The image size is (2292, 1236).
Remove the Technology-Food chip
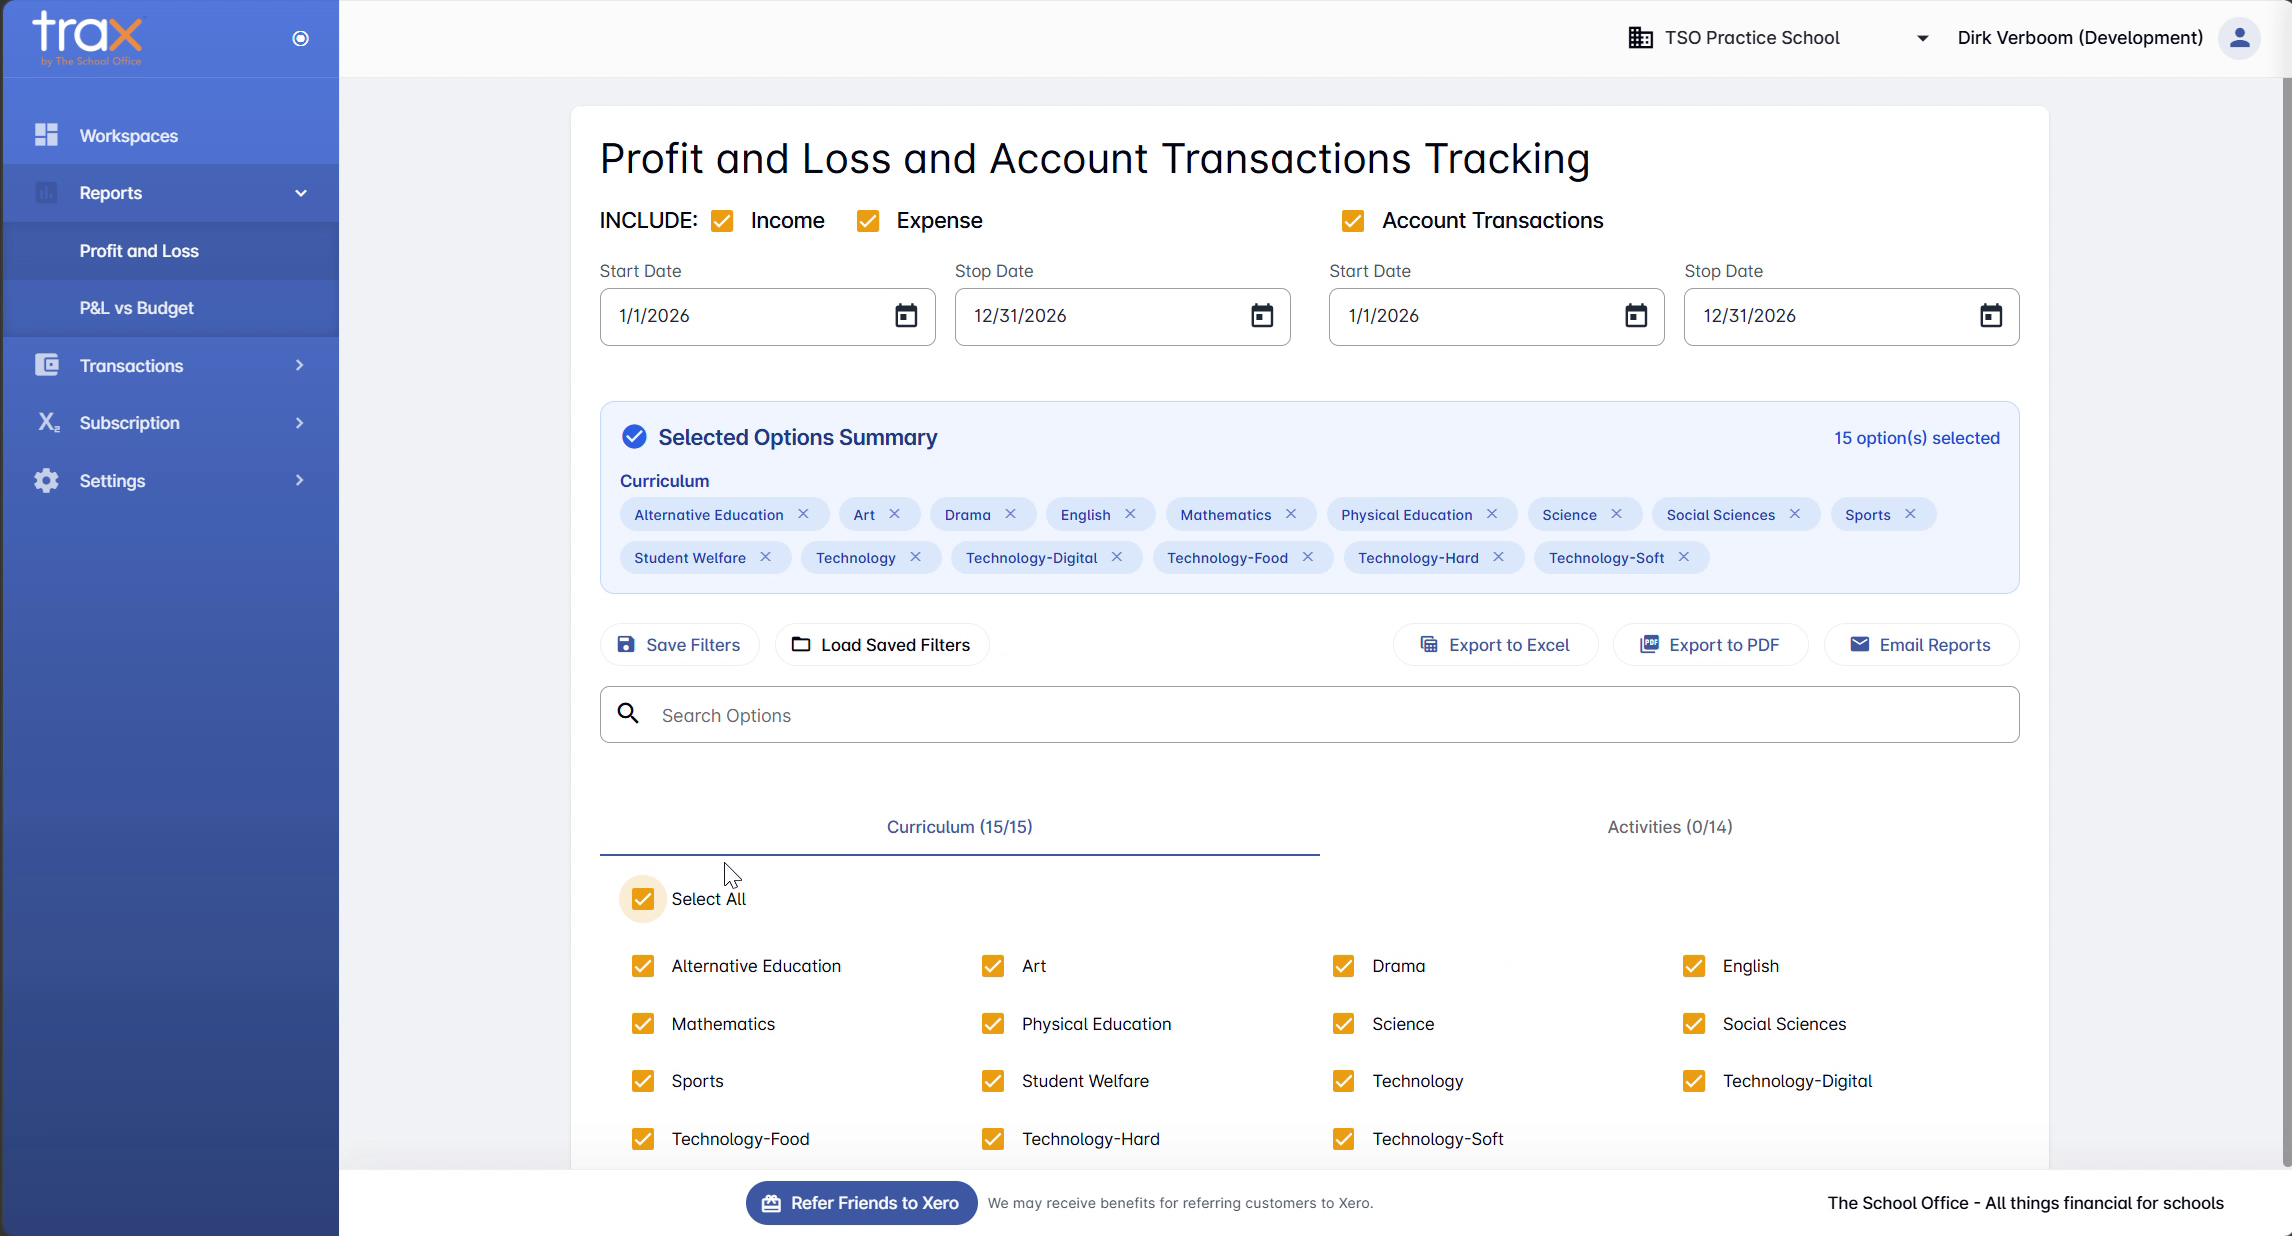pyautogui.click(x=1308, y=557)
